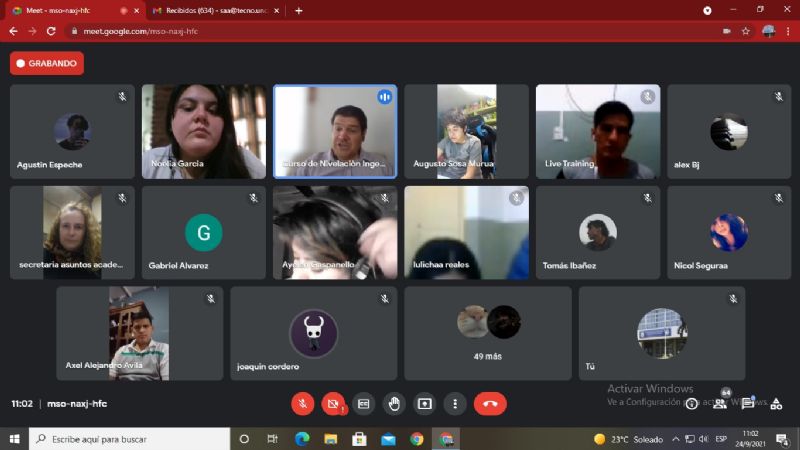Open first Chrome taskbar icon
The height and width of the screenshot is (450, 800).
417,439
